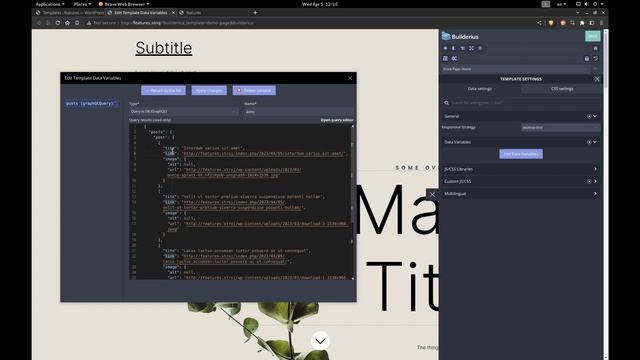Viewport: 640px width, 360px height.
Task: Switch to the Templates WordPress browser tab
Action: click(69, 13)
